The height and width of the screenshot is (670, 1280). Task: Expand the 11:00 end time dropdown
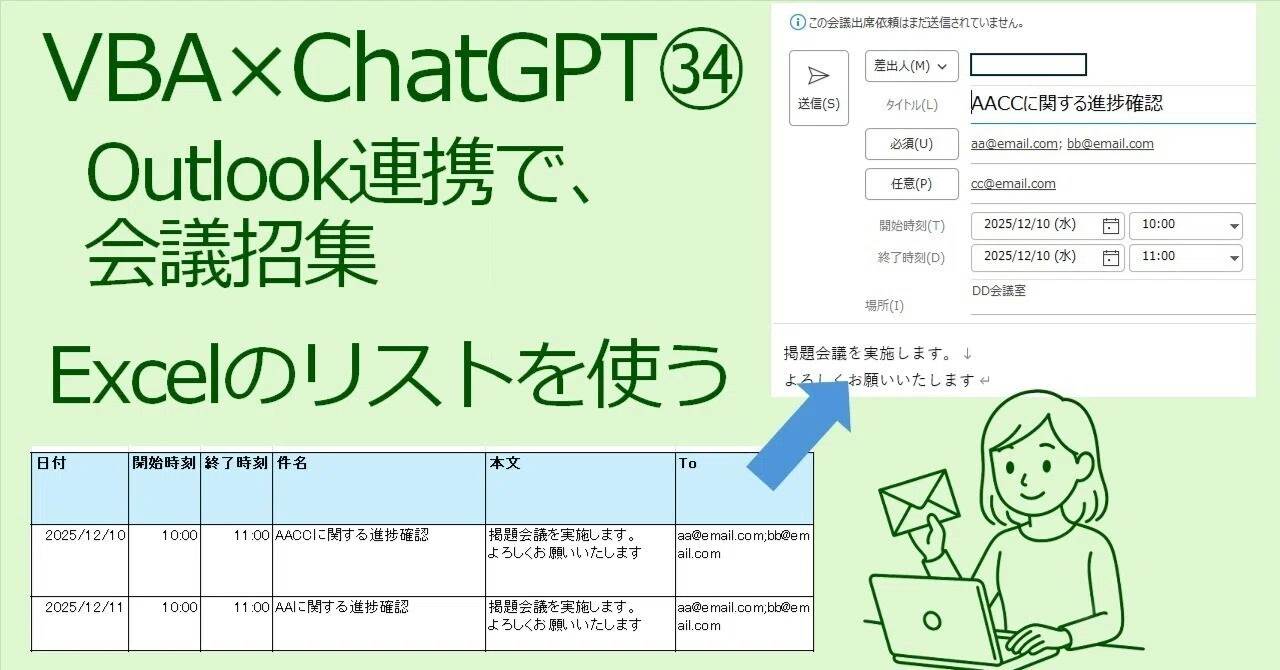point(1234,258)
